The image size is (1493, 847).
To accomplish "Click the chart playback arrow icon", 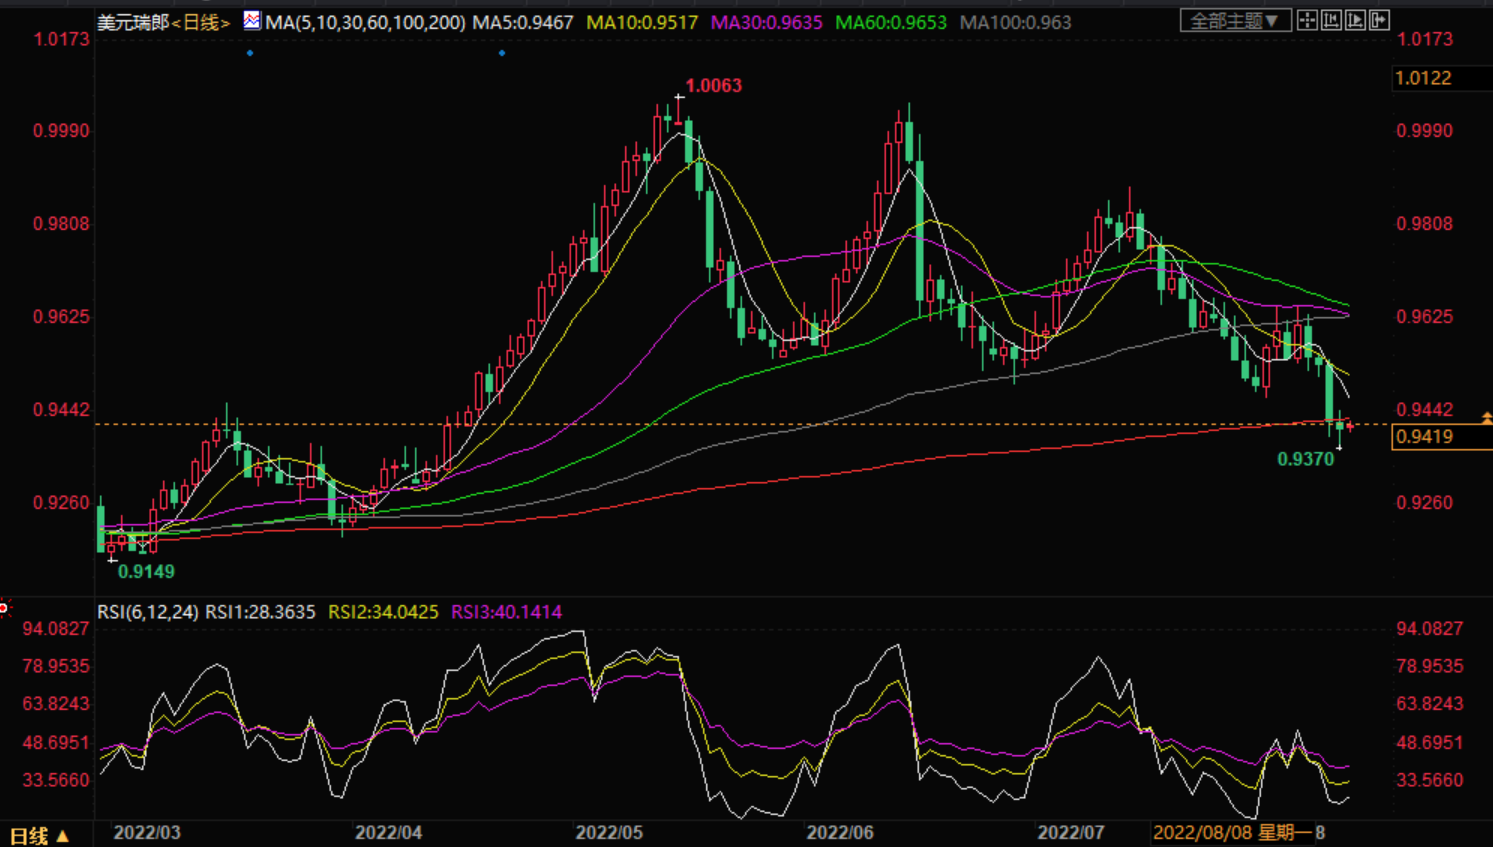I will click(x=1355, y=20).
